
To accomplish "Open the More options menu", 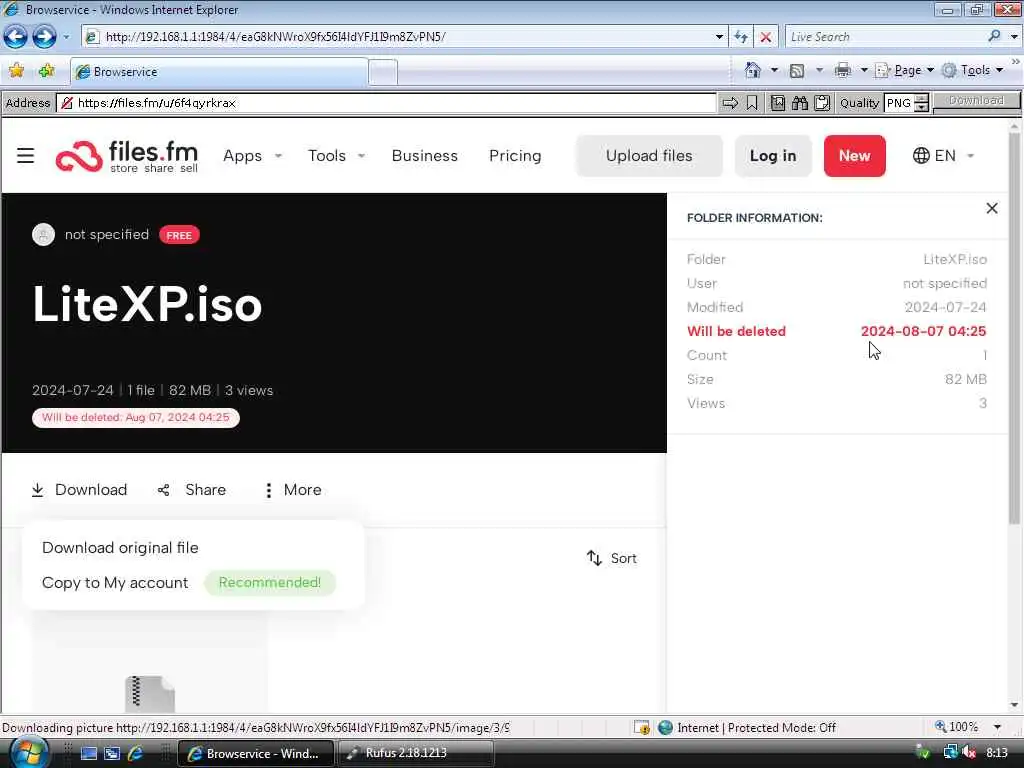I will (x=293, y=490).
